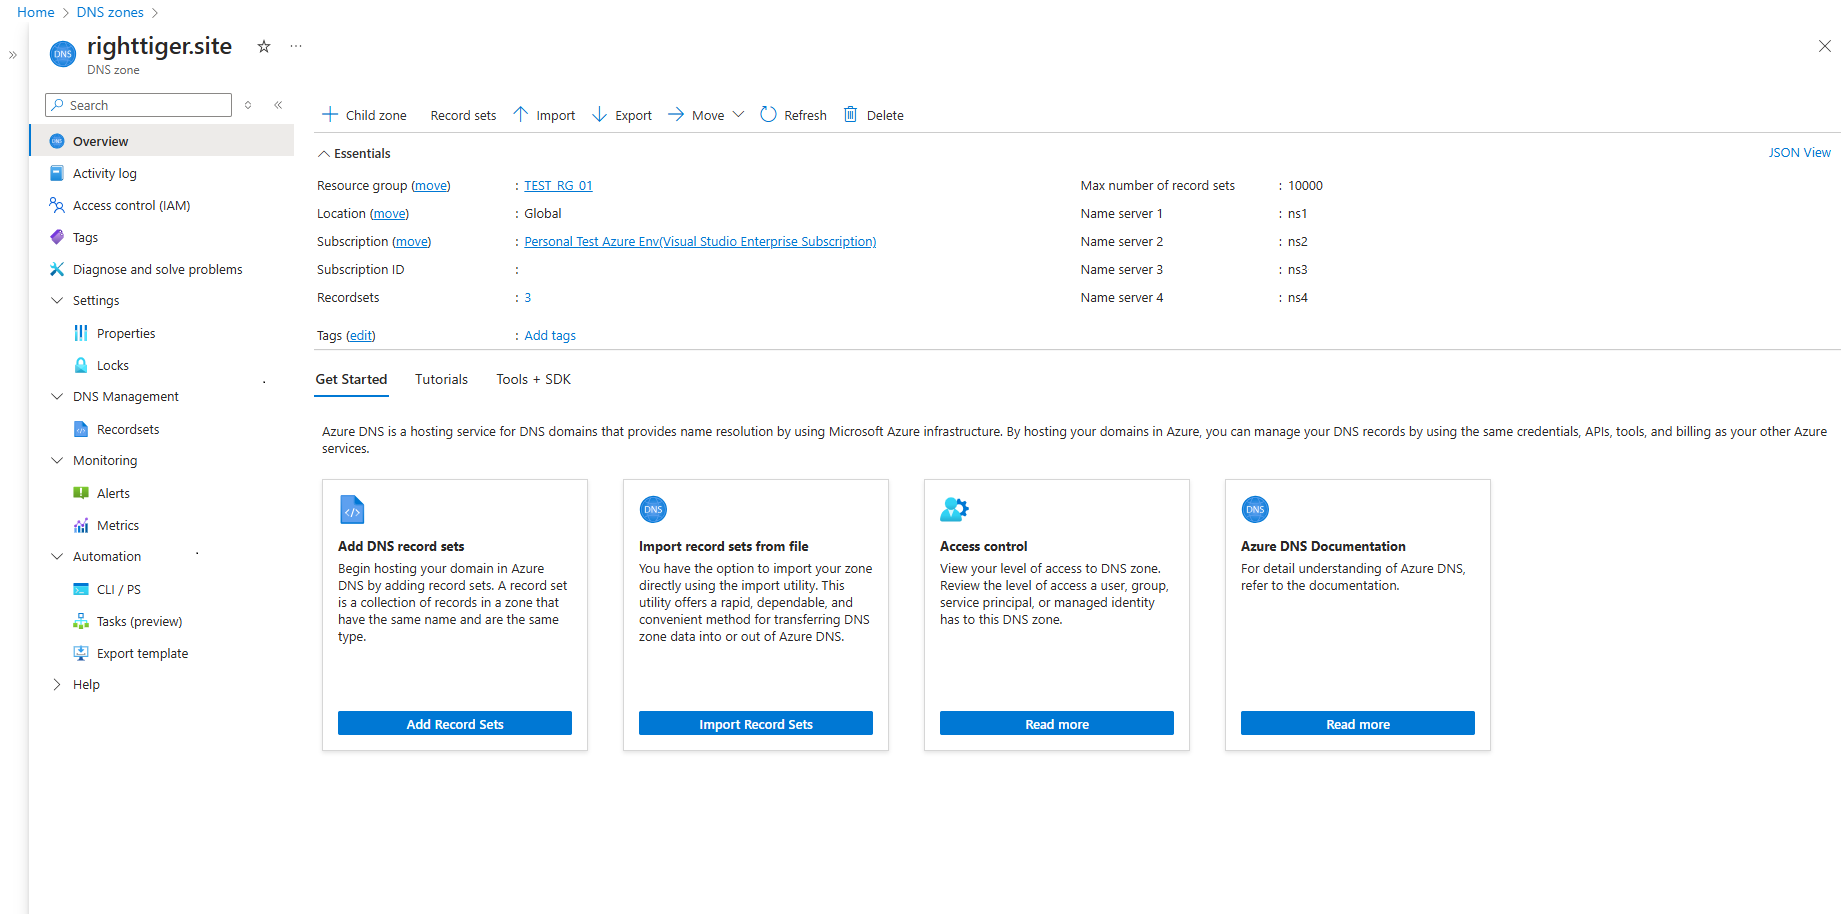
Task: Open the TEST_RG_01 resource group link
Action: tap(558, 185)
